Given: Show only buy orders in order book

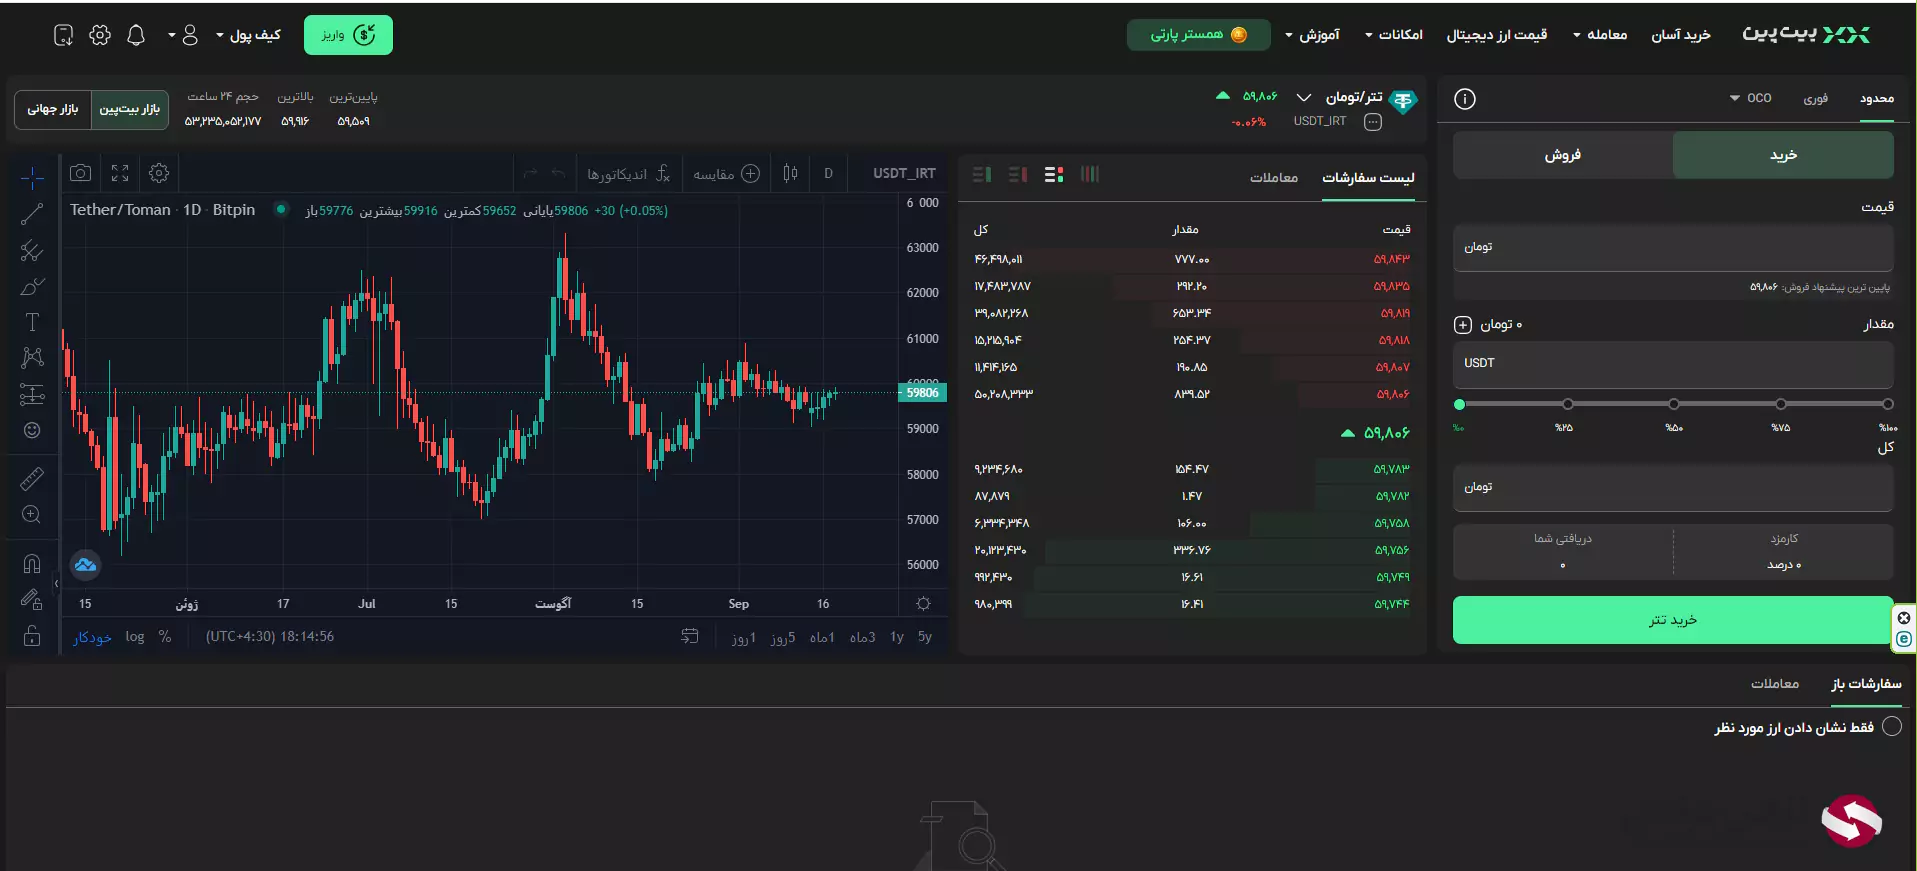Looking at the screenshot, I should pyautogui.click(x=982, y=174).
